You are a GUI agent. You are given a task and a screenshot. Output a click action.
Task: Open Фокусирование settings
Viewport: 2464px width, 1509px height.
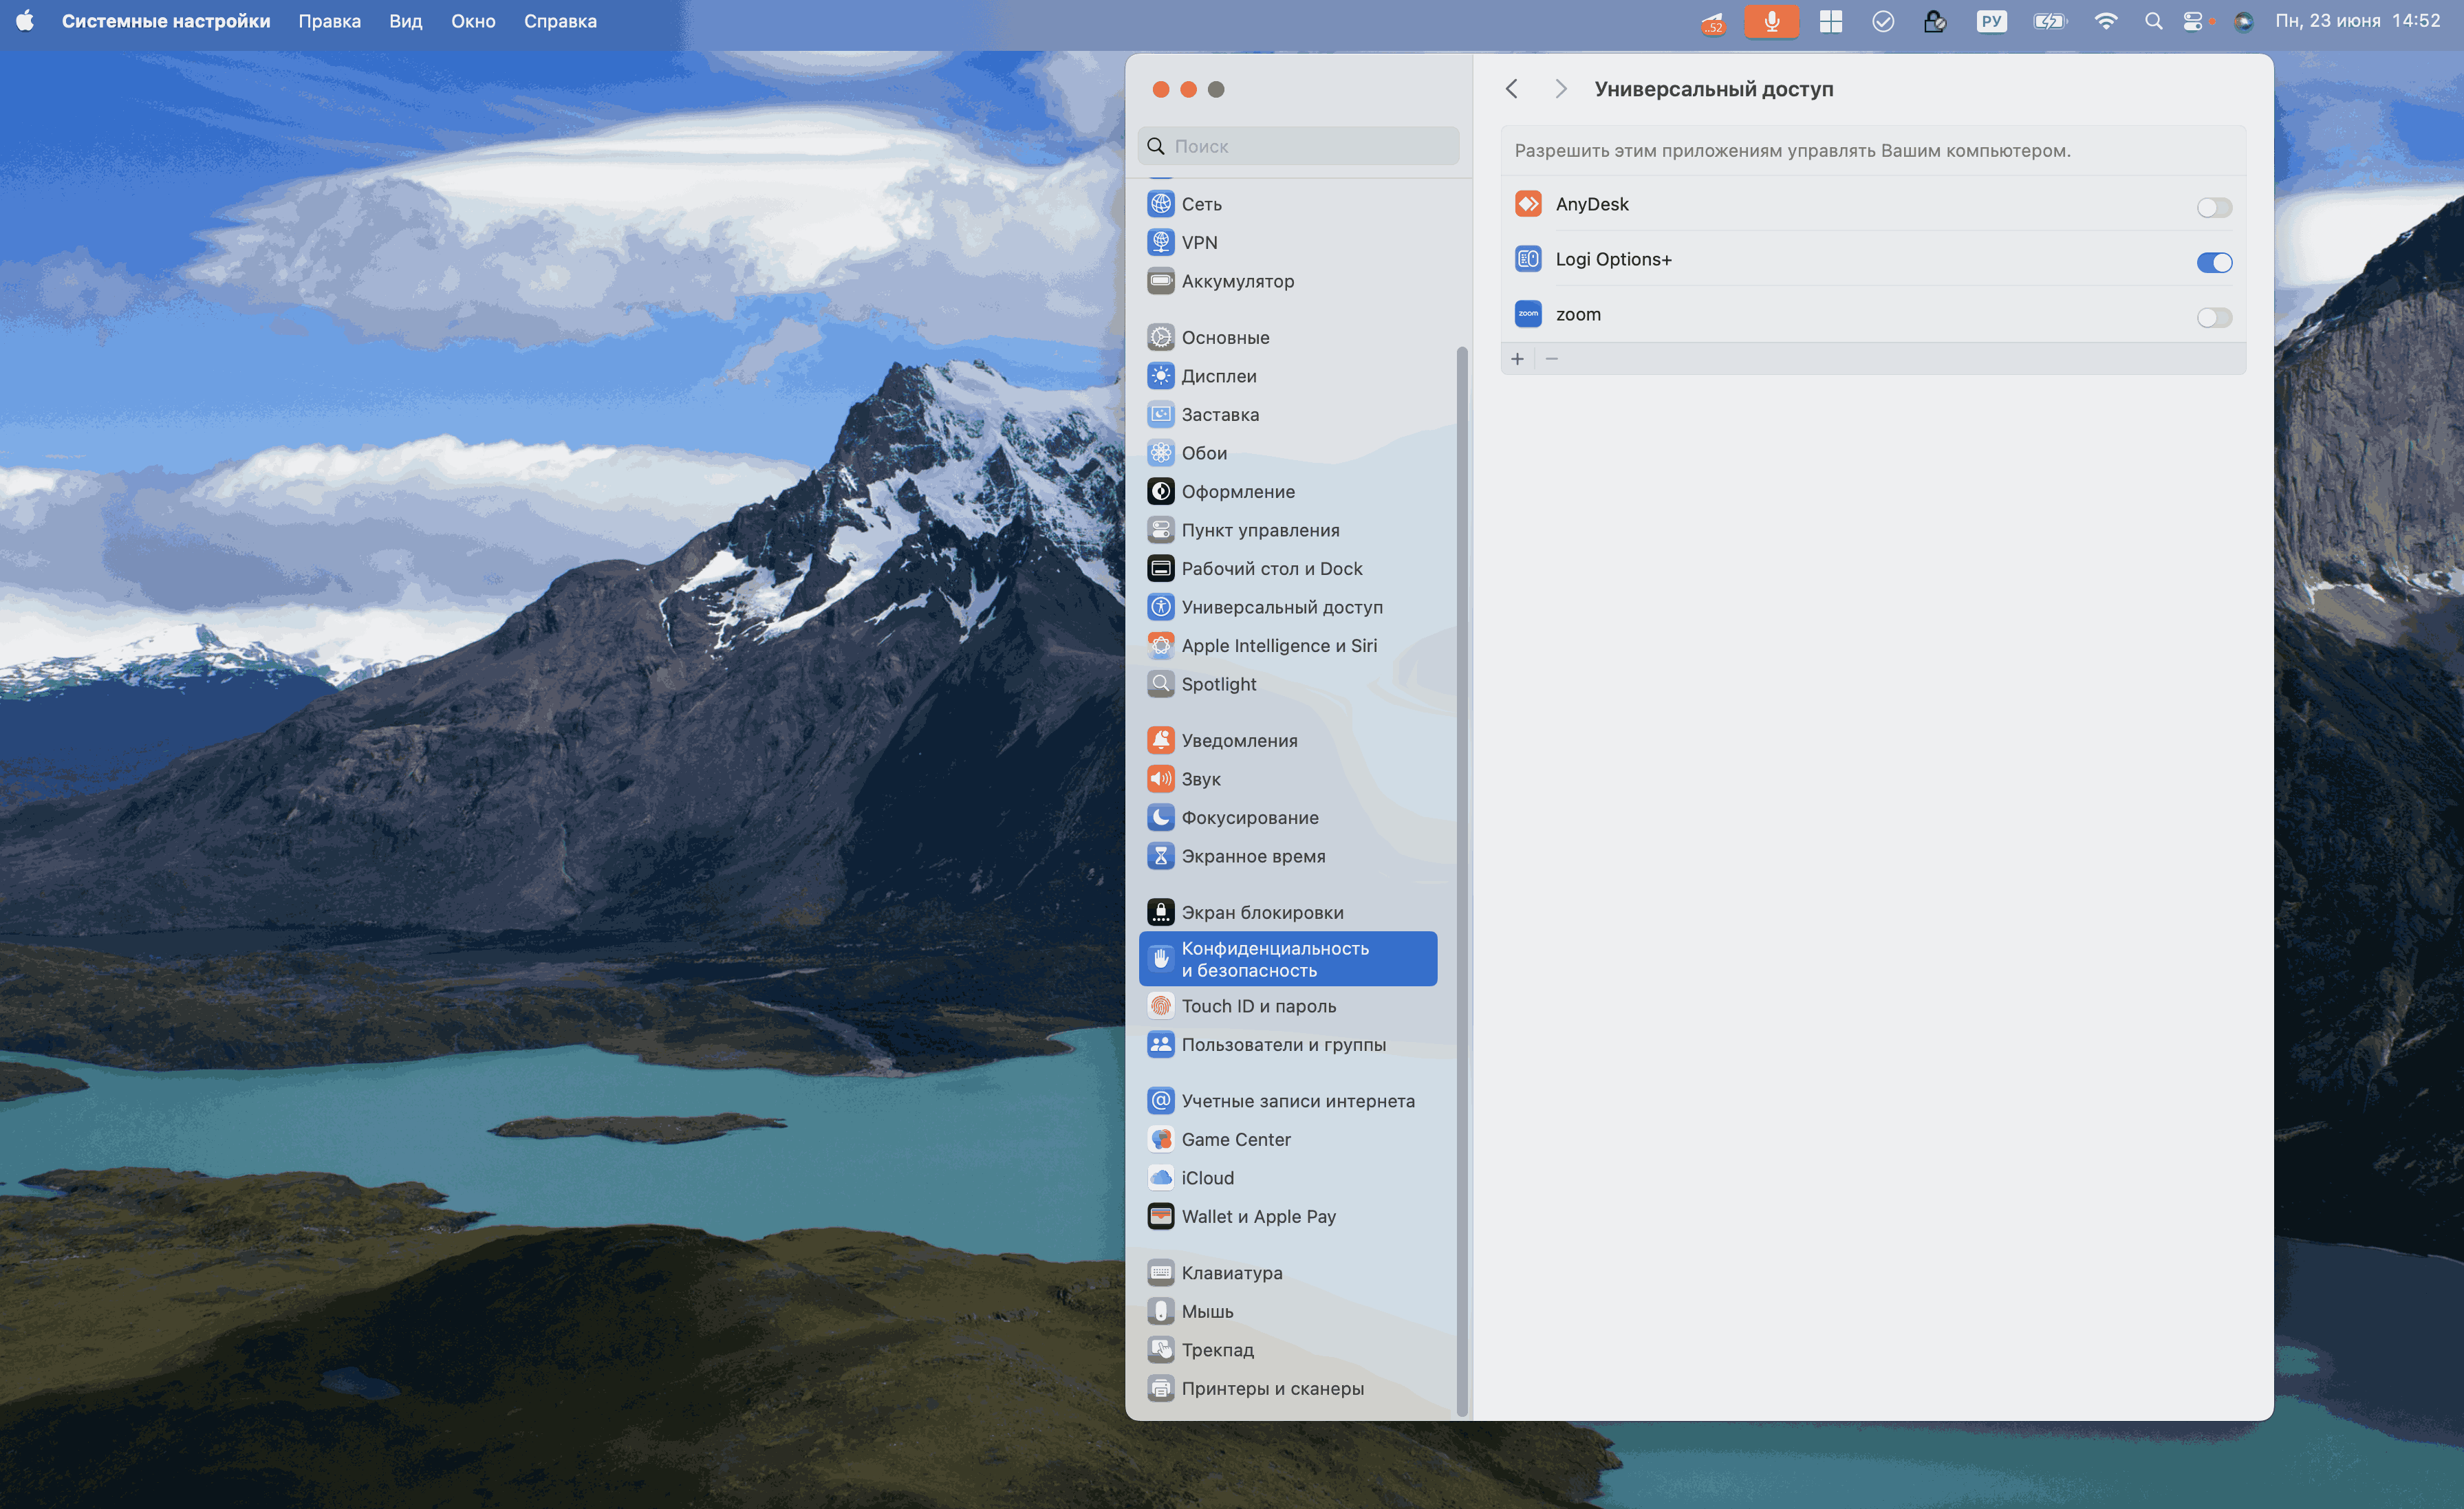coord(1288,817)
